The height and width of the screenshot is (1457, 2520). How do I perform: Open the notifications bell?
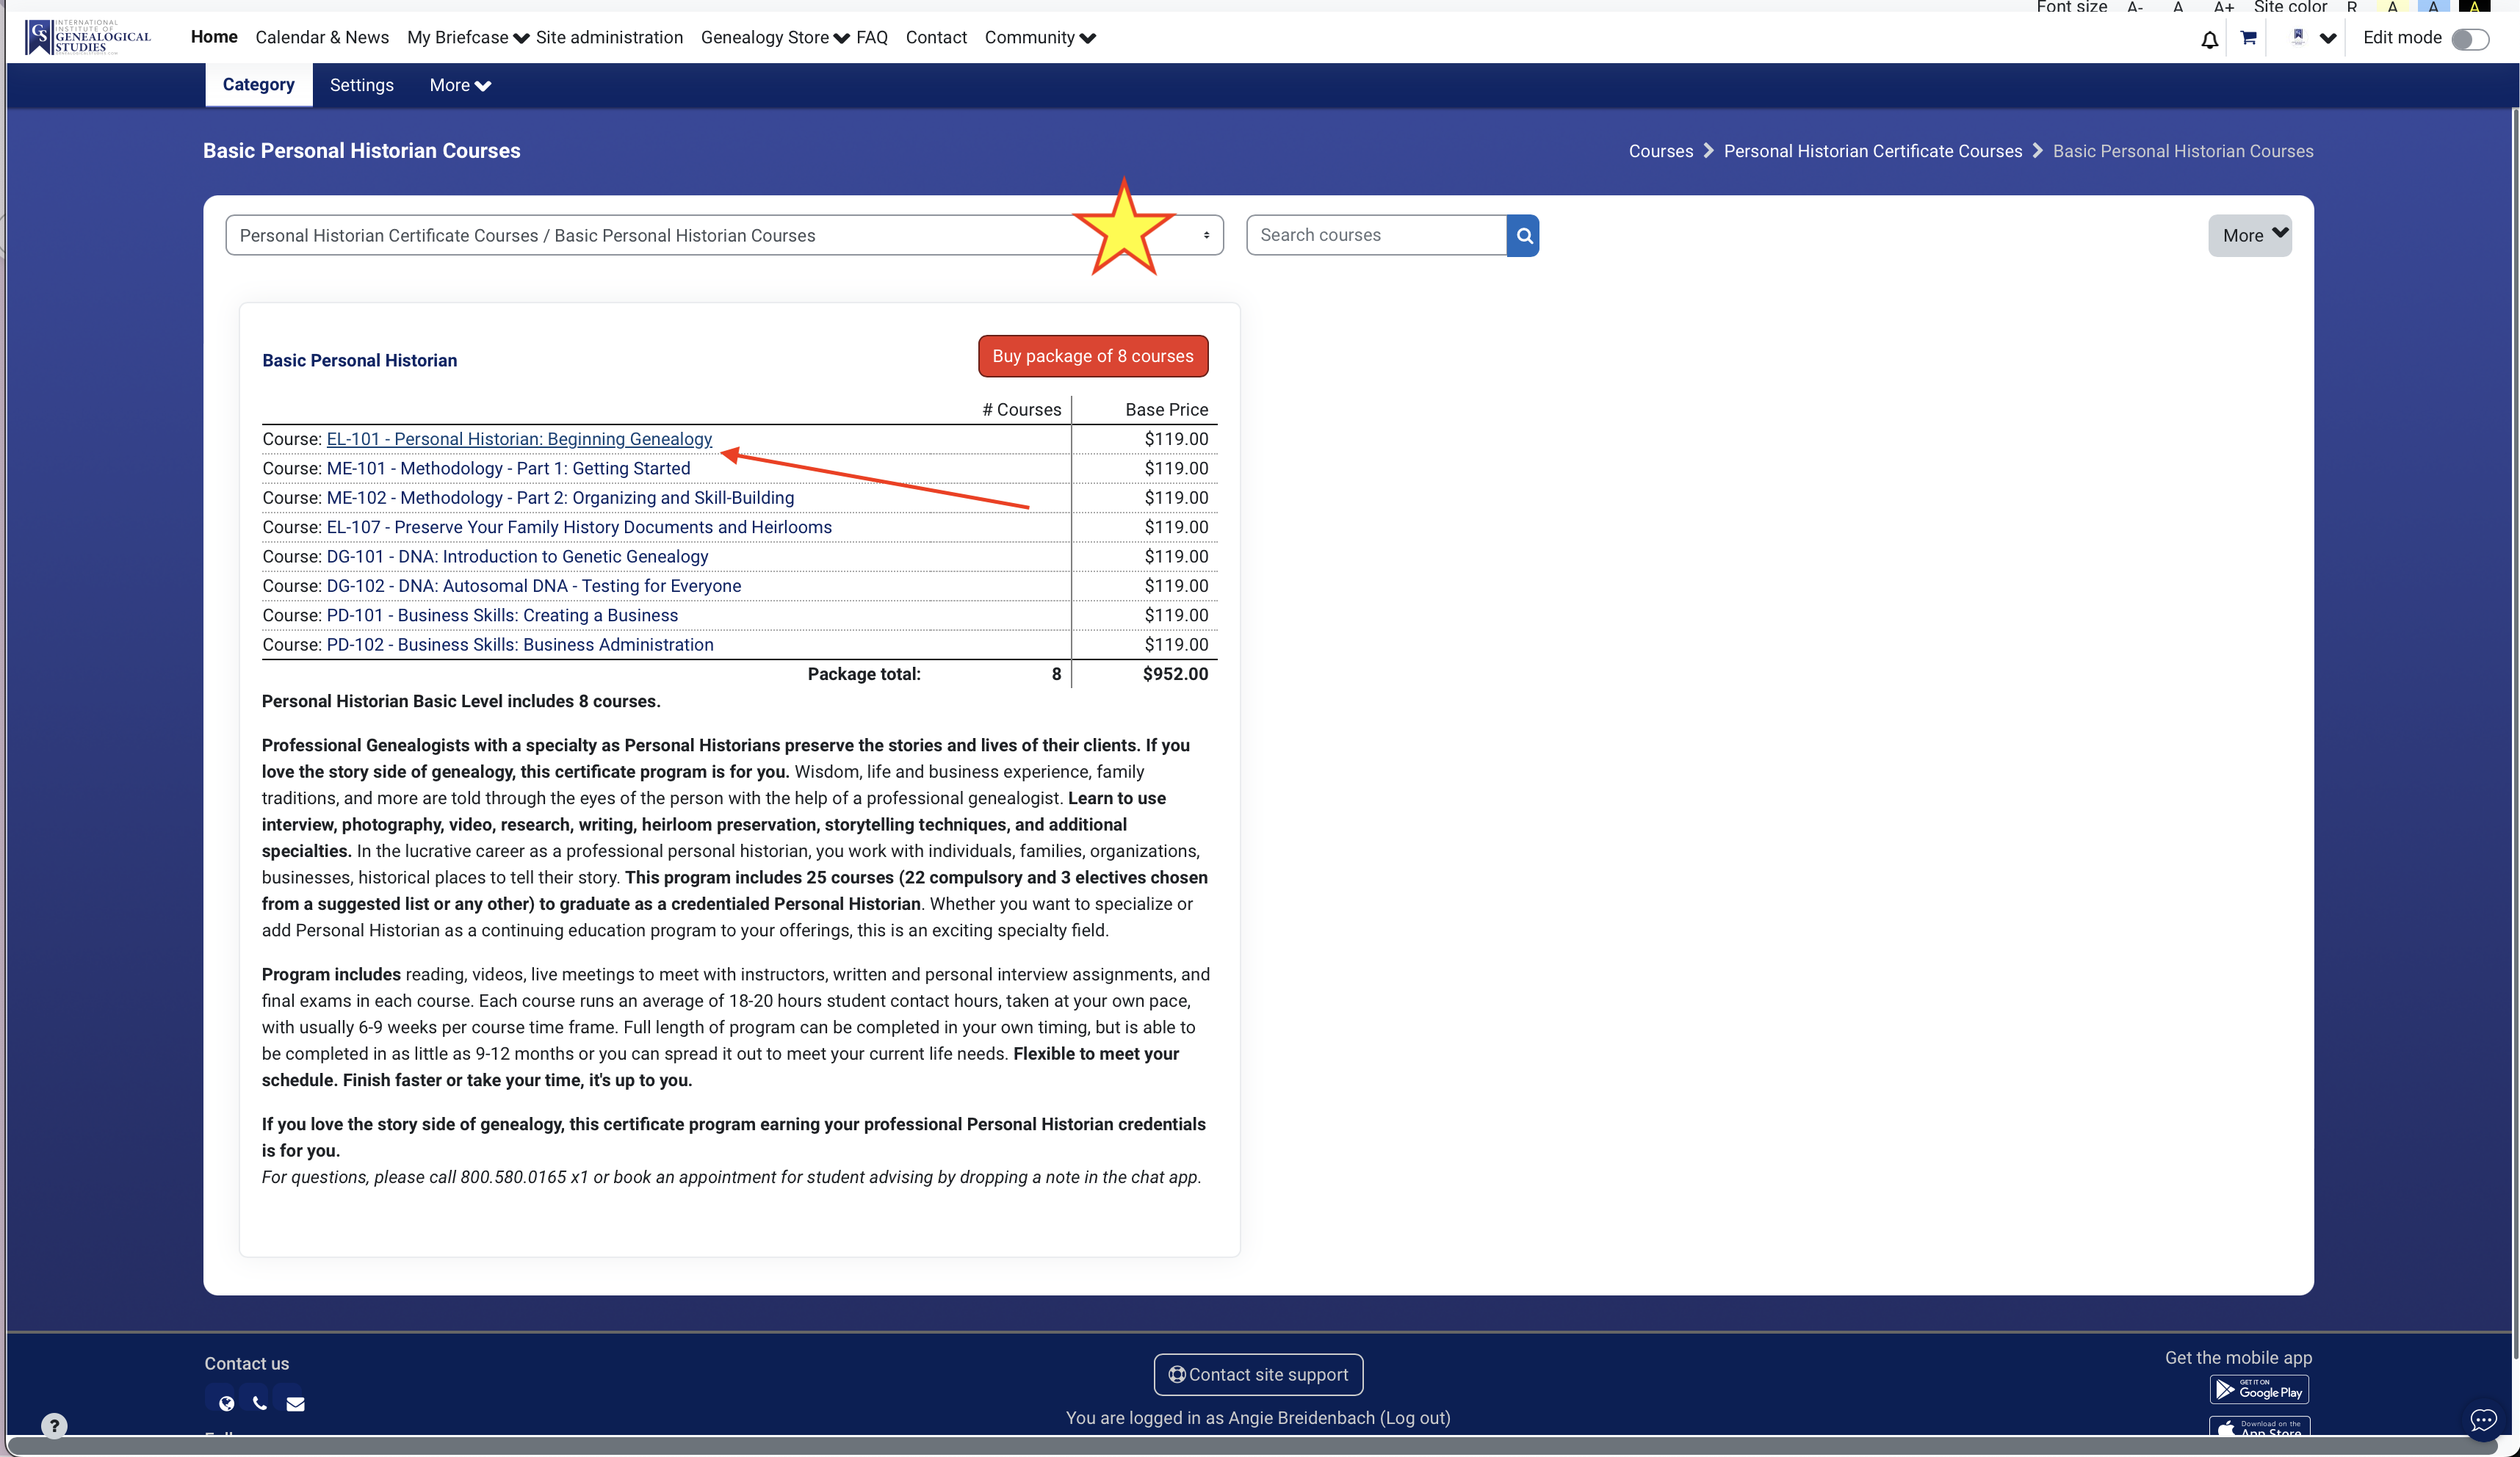click(2209, 39)
